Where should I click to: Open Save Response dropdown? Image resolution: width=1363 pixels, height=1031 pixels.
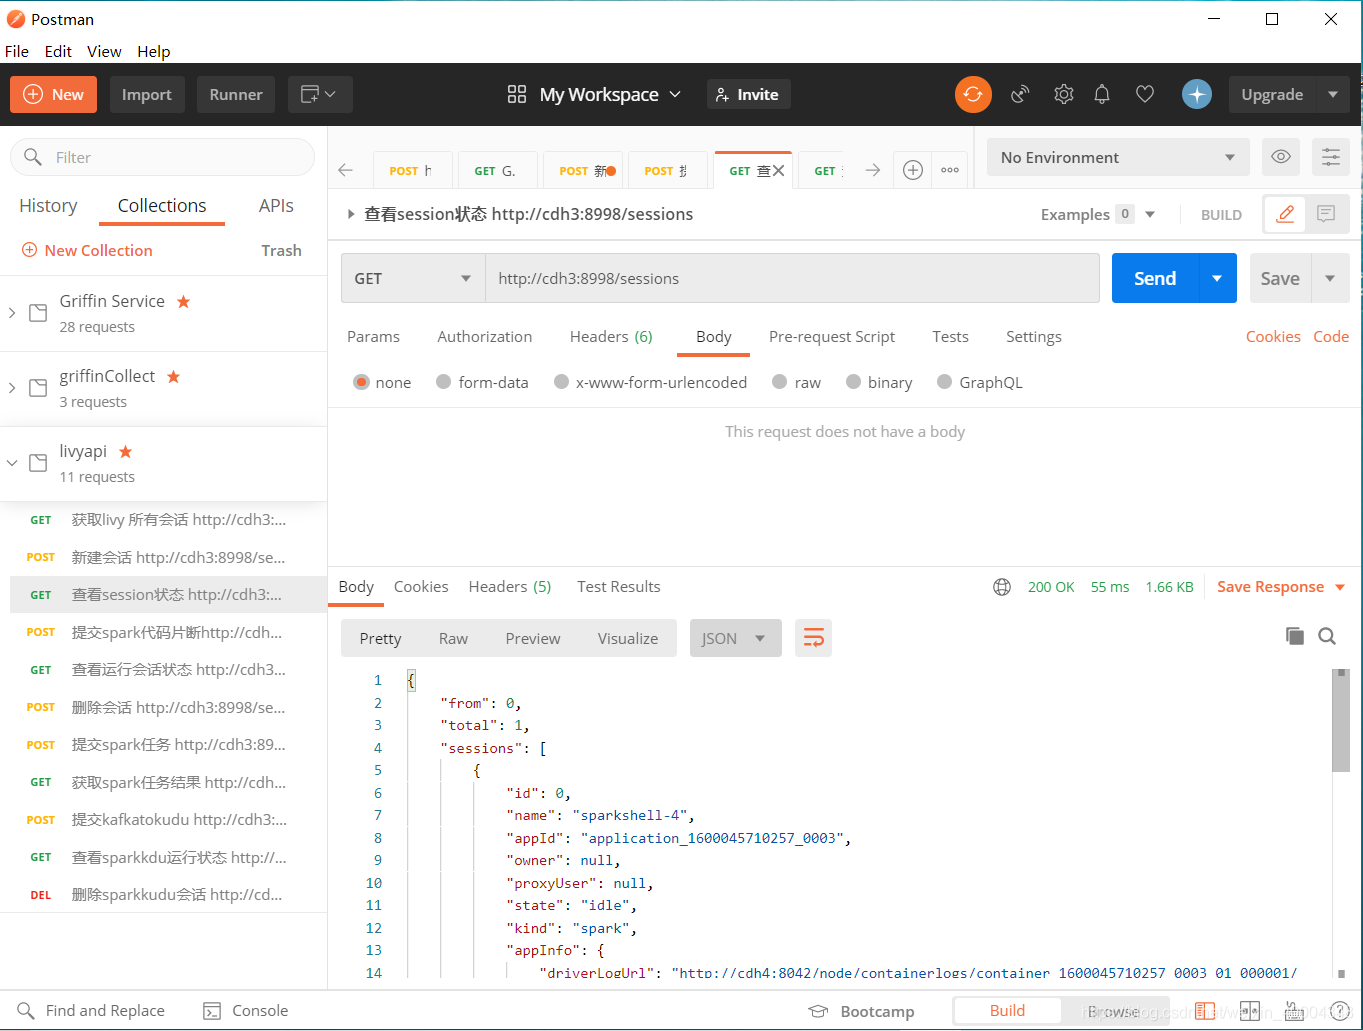[1281, 587]
